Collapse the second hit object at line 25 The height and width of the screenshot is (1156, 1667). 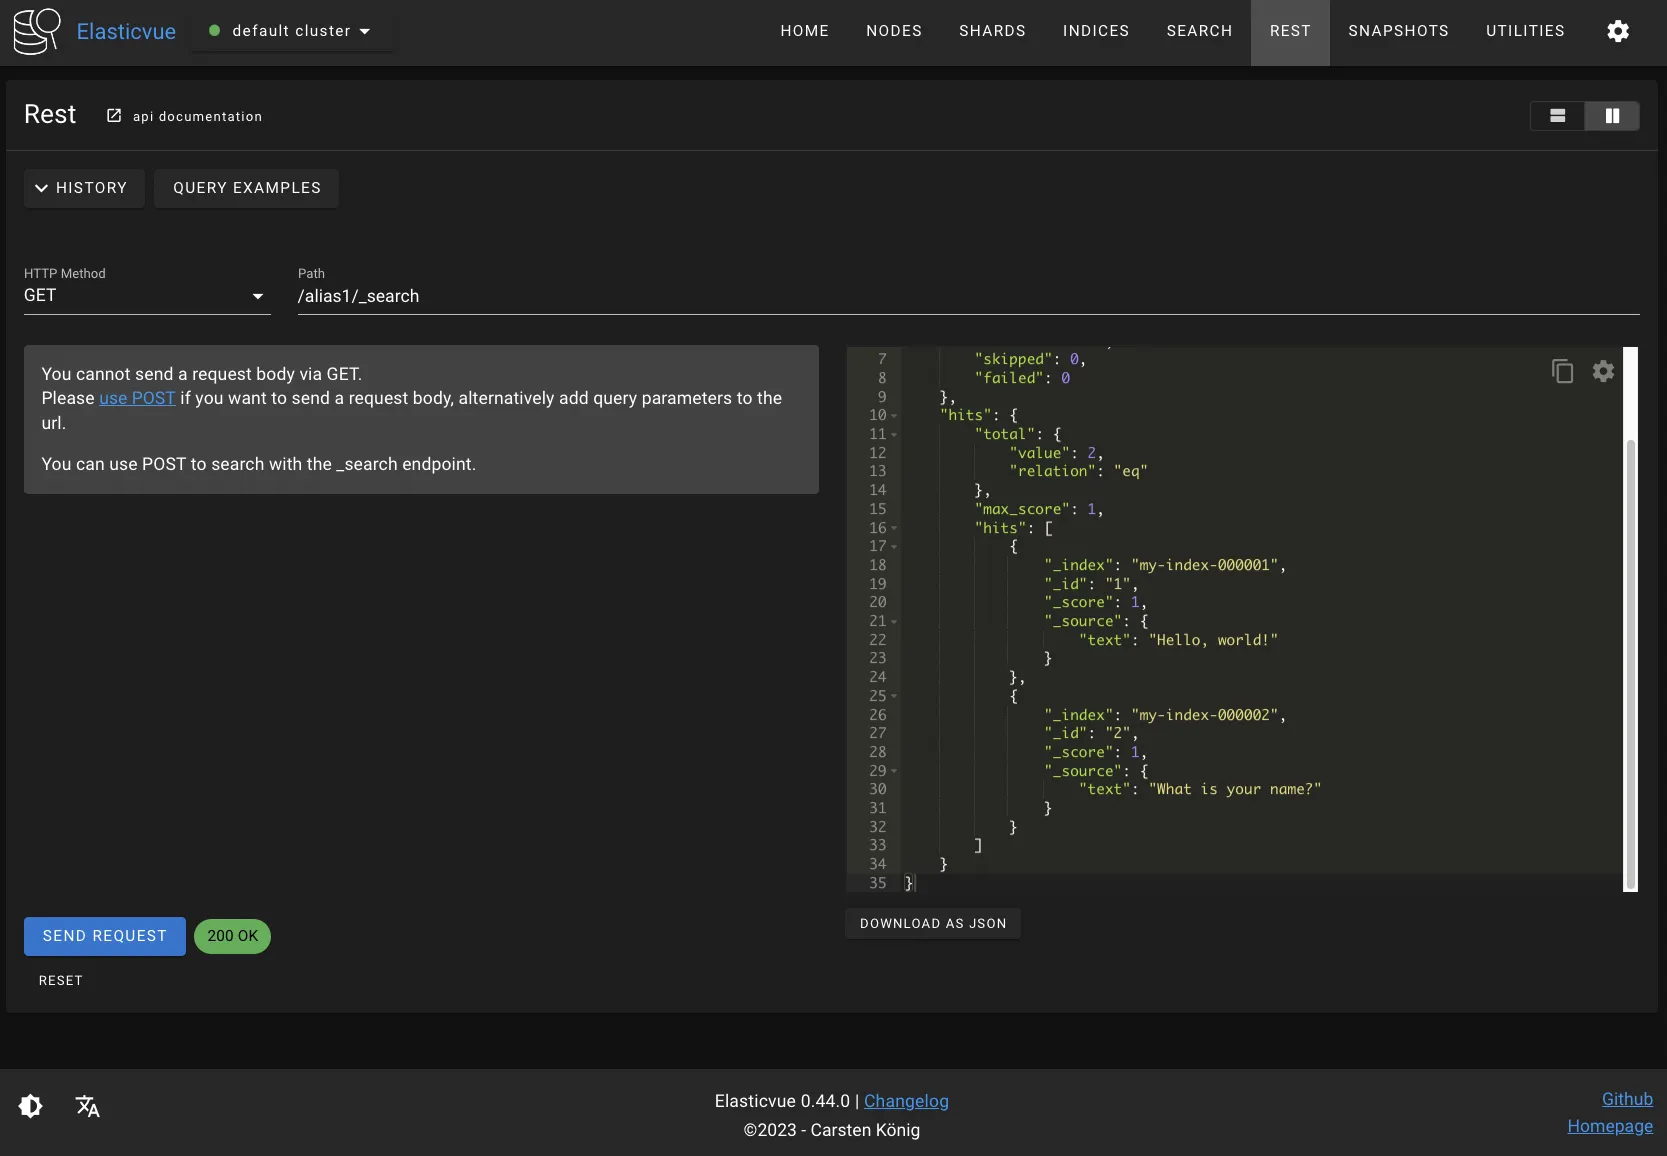click(x=894, y=696)
